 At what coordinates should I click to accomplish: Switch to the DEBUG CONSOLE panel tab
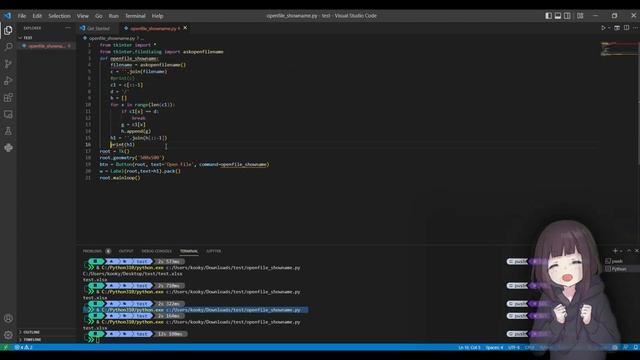pos(157,251)
